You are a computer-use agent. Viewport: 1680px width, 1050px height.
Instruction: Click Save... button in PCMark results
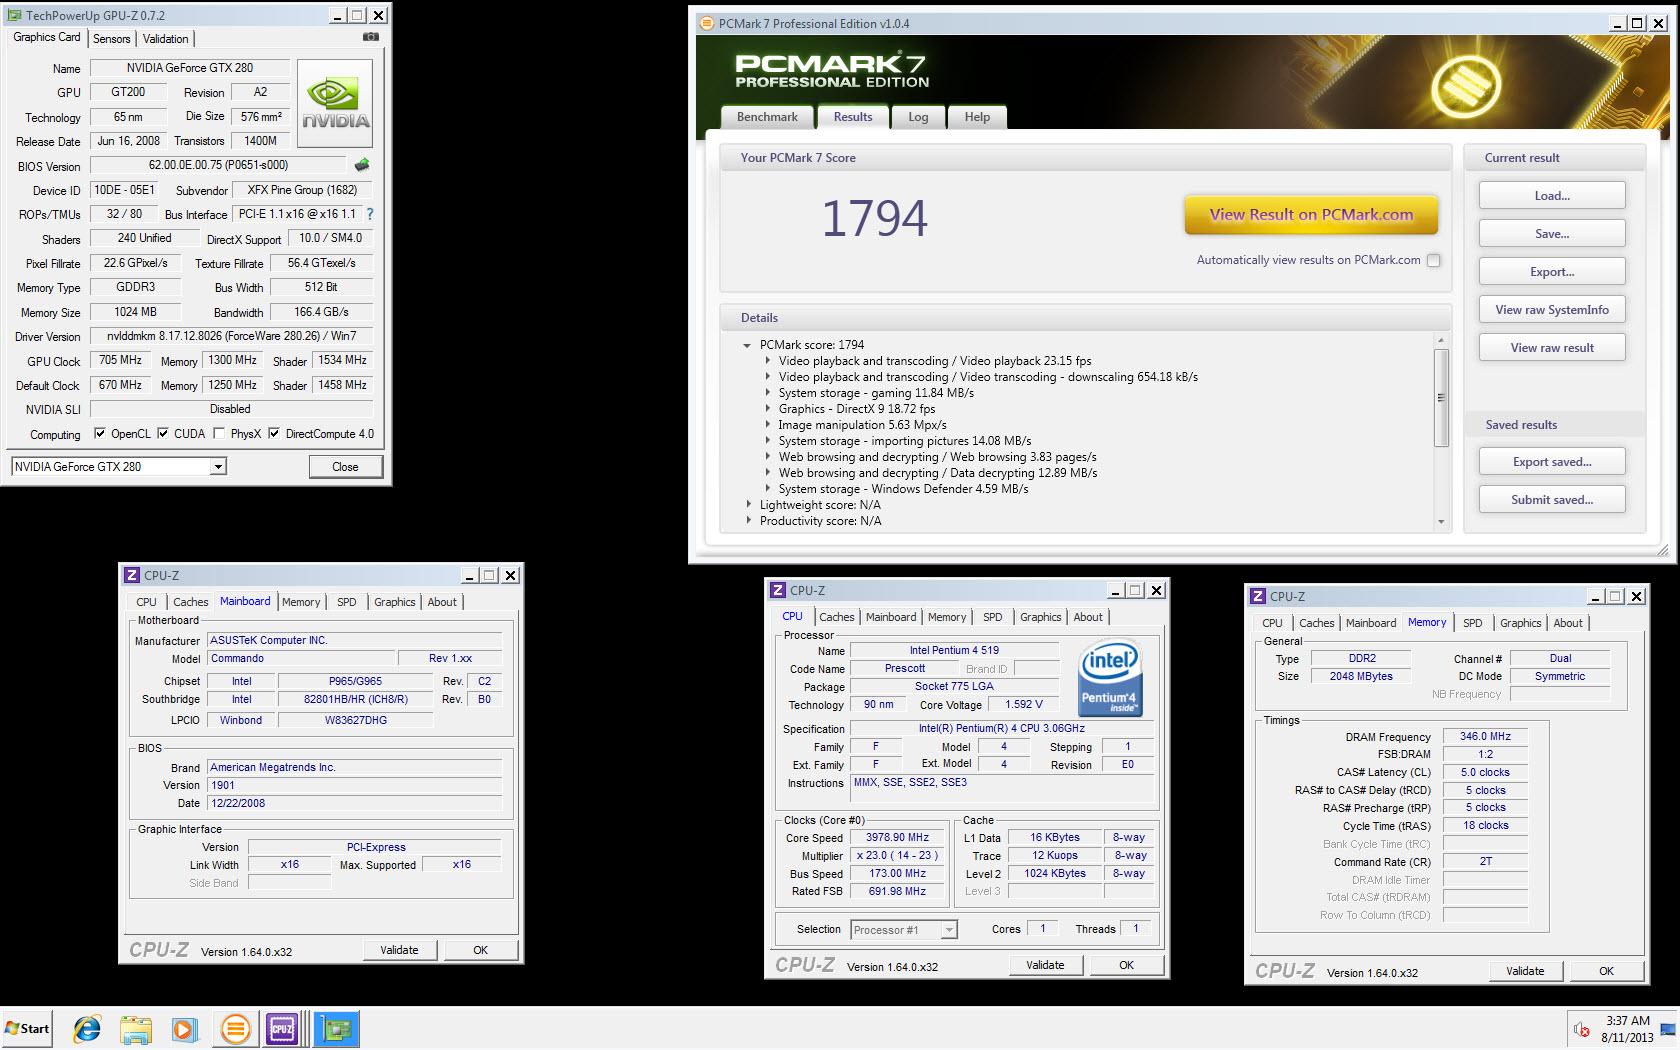[1552, 234]
